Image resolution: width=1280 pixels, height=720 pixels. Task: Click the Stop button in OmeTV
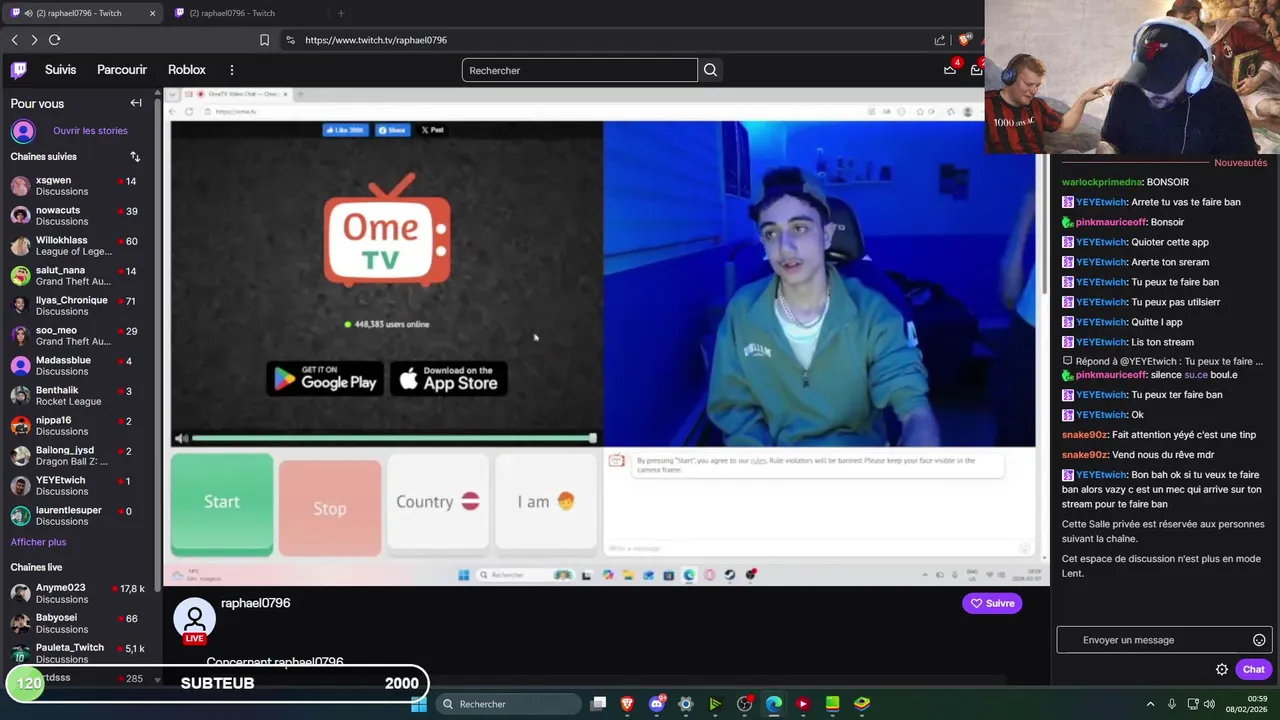click(330, 508)
